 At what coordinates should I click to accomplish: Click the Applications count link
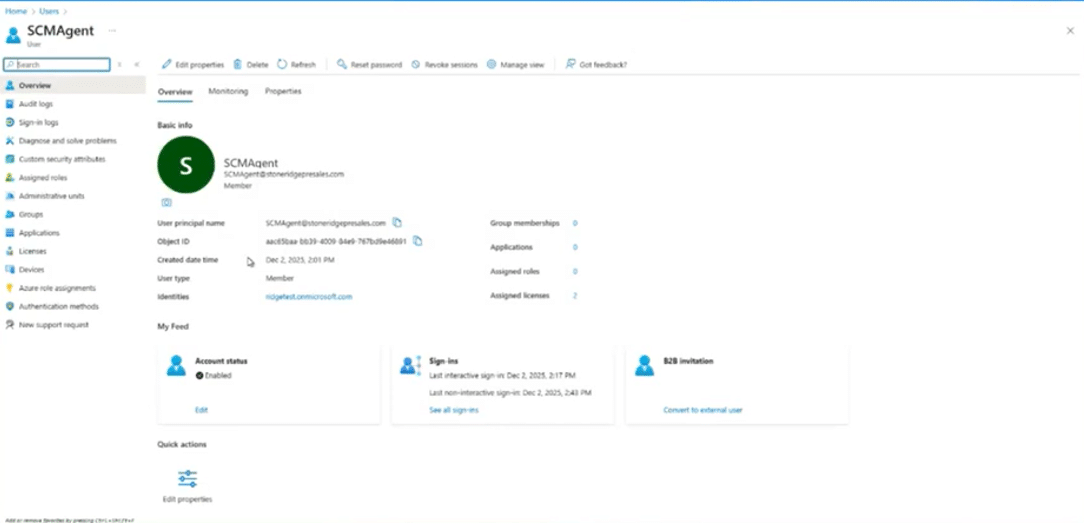coord(575,247)
